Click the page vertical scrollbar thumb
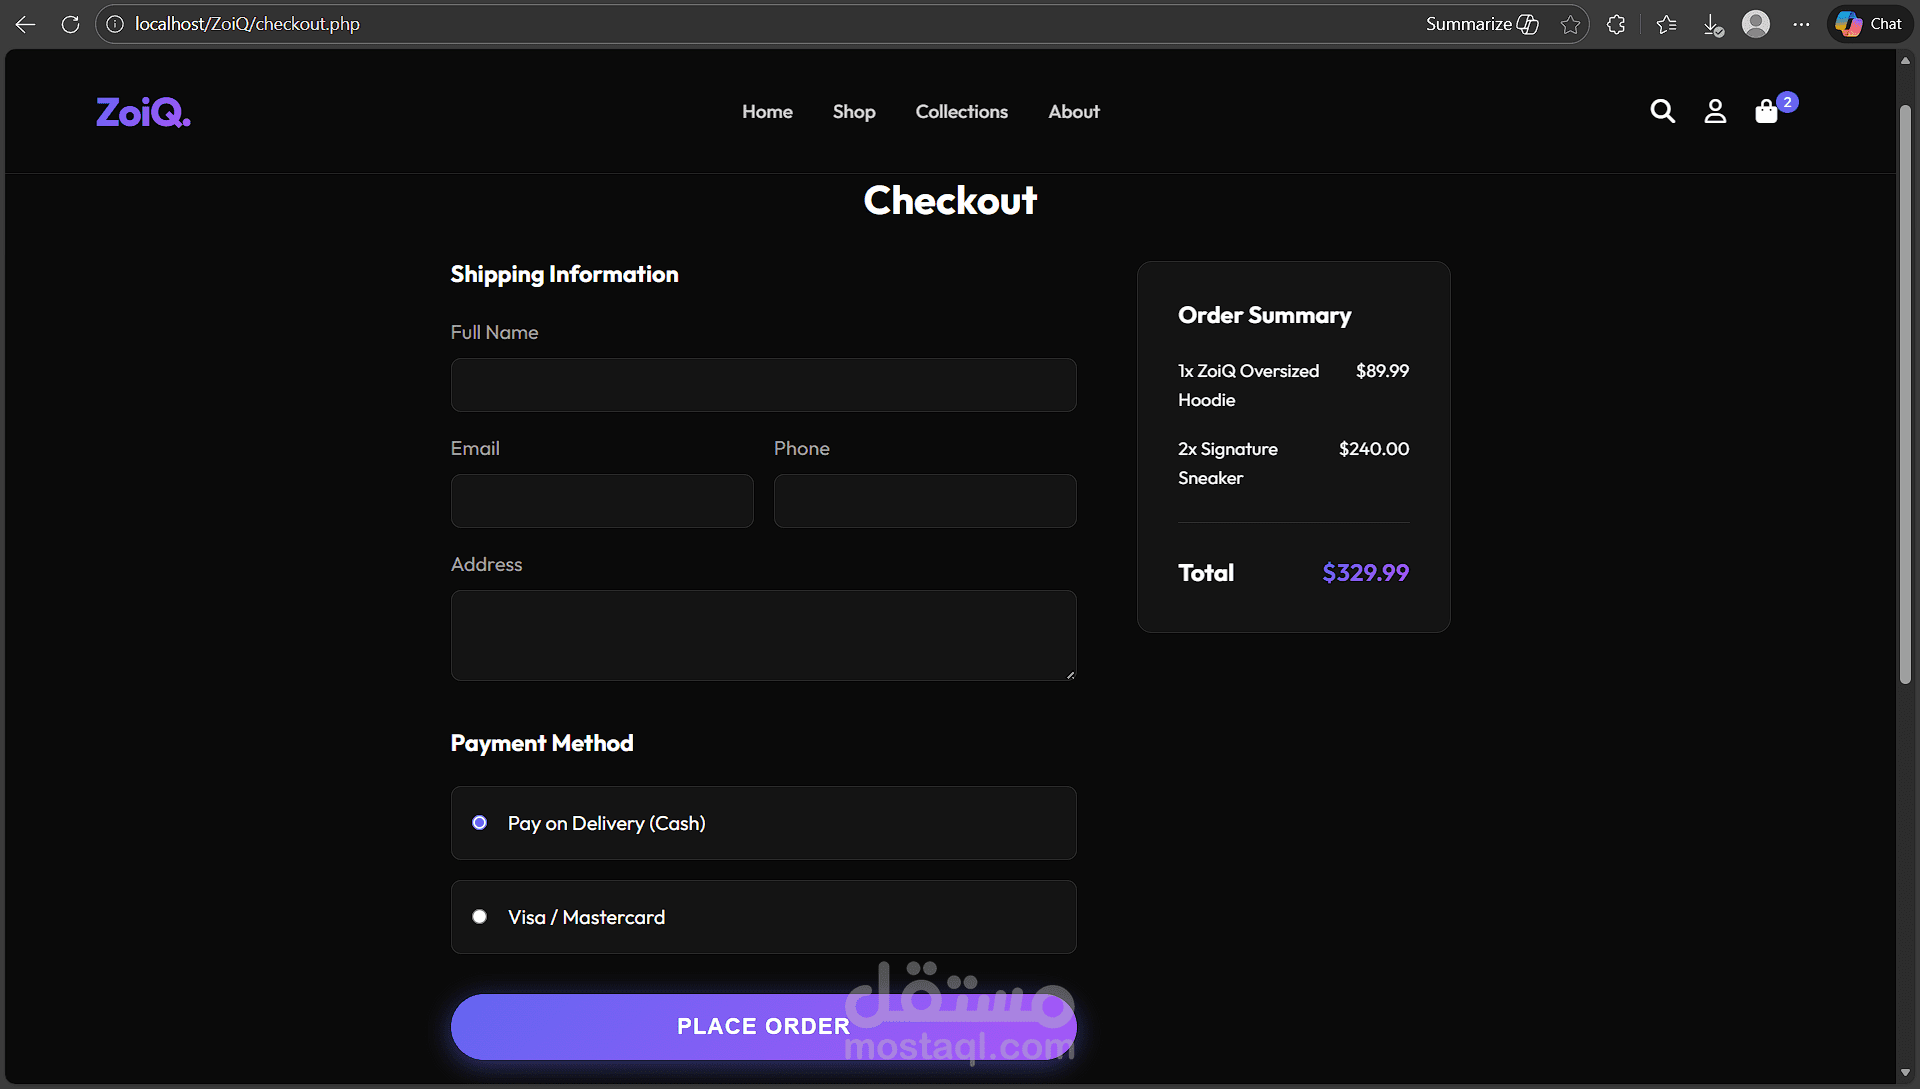Screen dimensions: 1920x1089 (x=1905, y=395)
